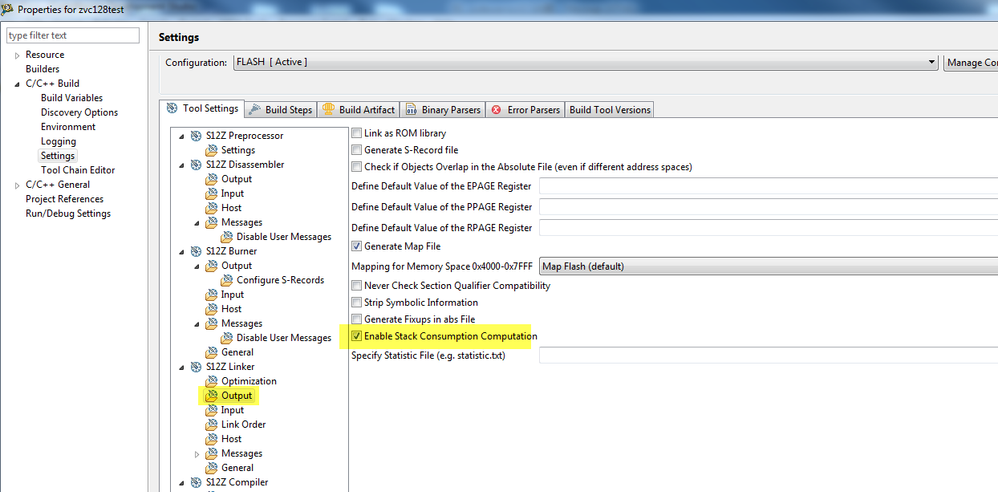Click the S12Z Burner tool icon

pyautogui.click(x=195, y=251)
